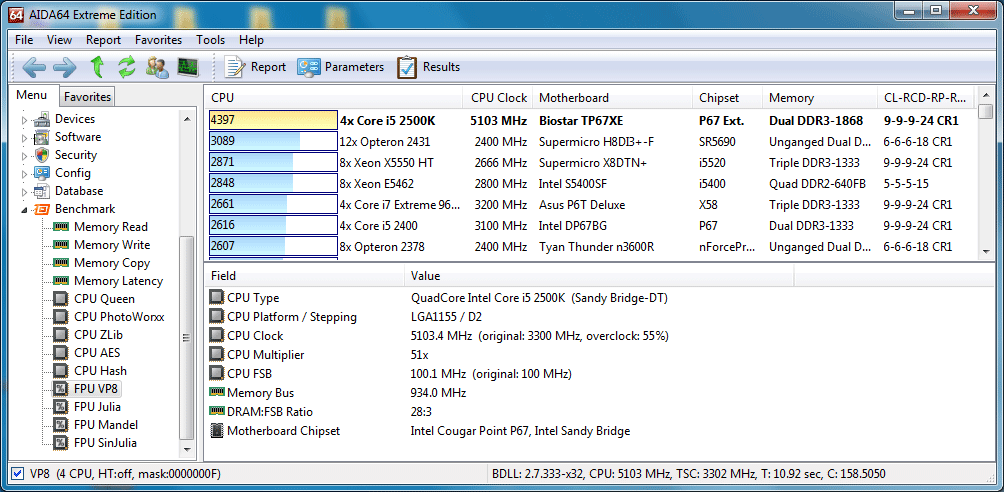Select FPU Julia benchmark

click(97, 406)
